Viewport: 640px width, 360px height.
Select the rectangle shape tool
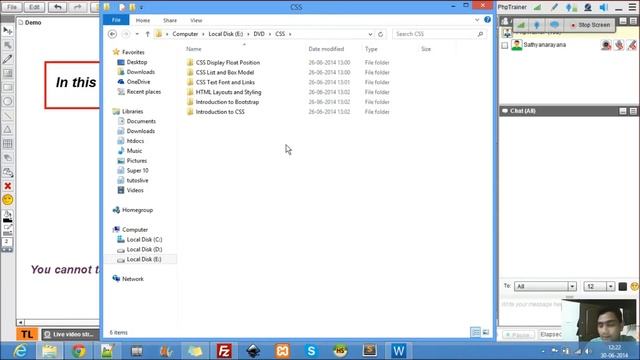(7, 87)
